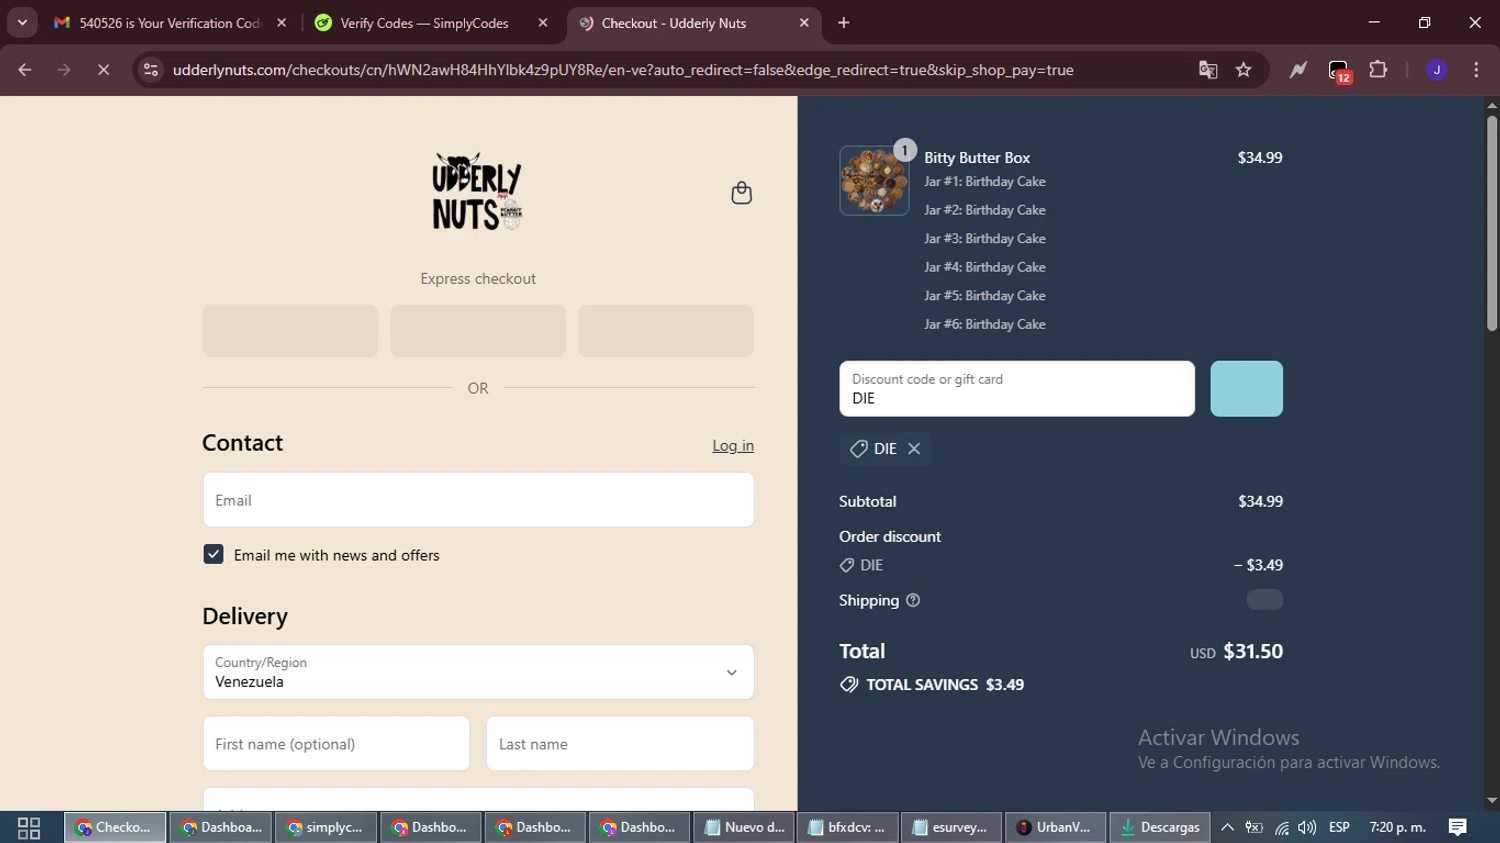Open bfxdcv Notepad taskbar item
This screenshot has width=1500, height=843.
(x=848, y=828)
